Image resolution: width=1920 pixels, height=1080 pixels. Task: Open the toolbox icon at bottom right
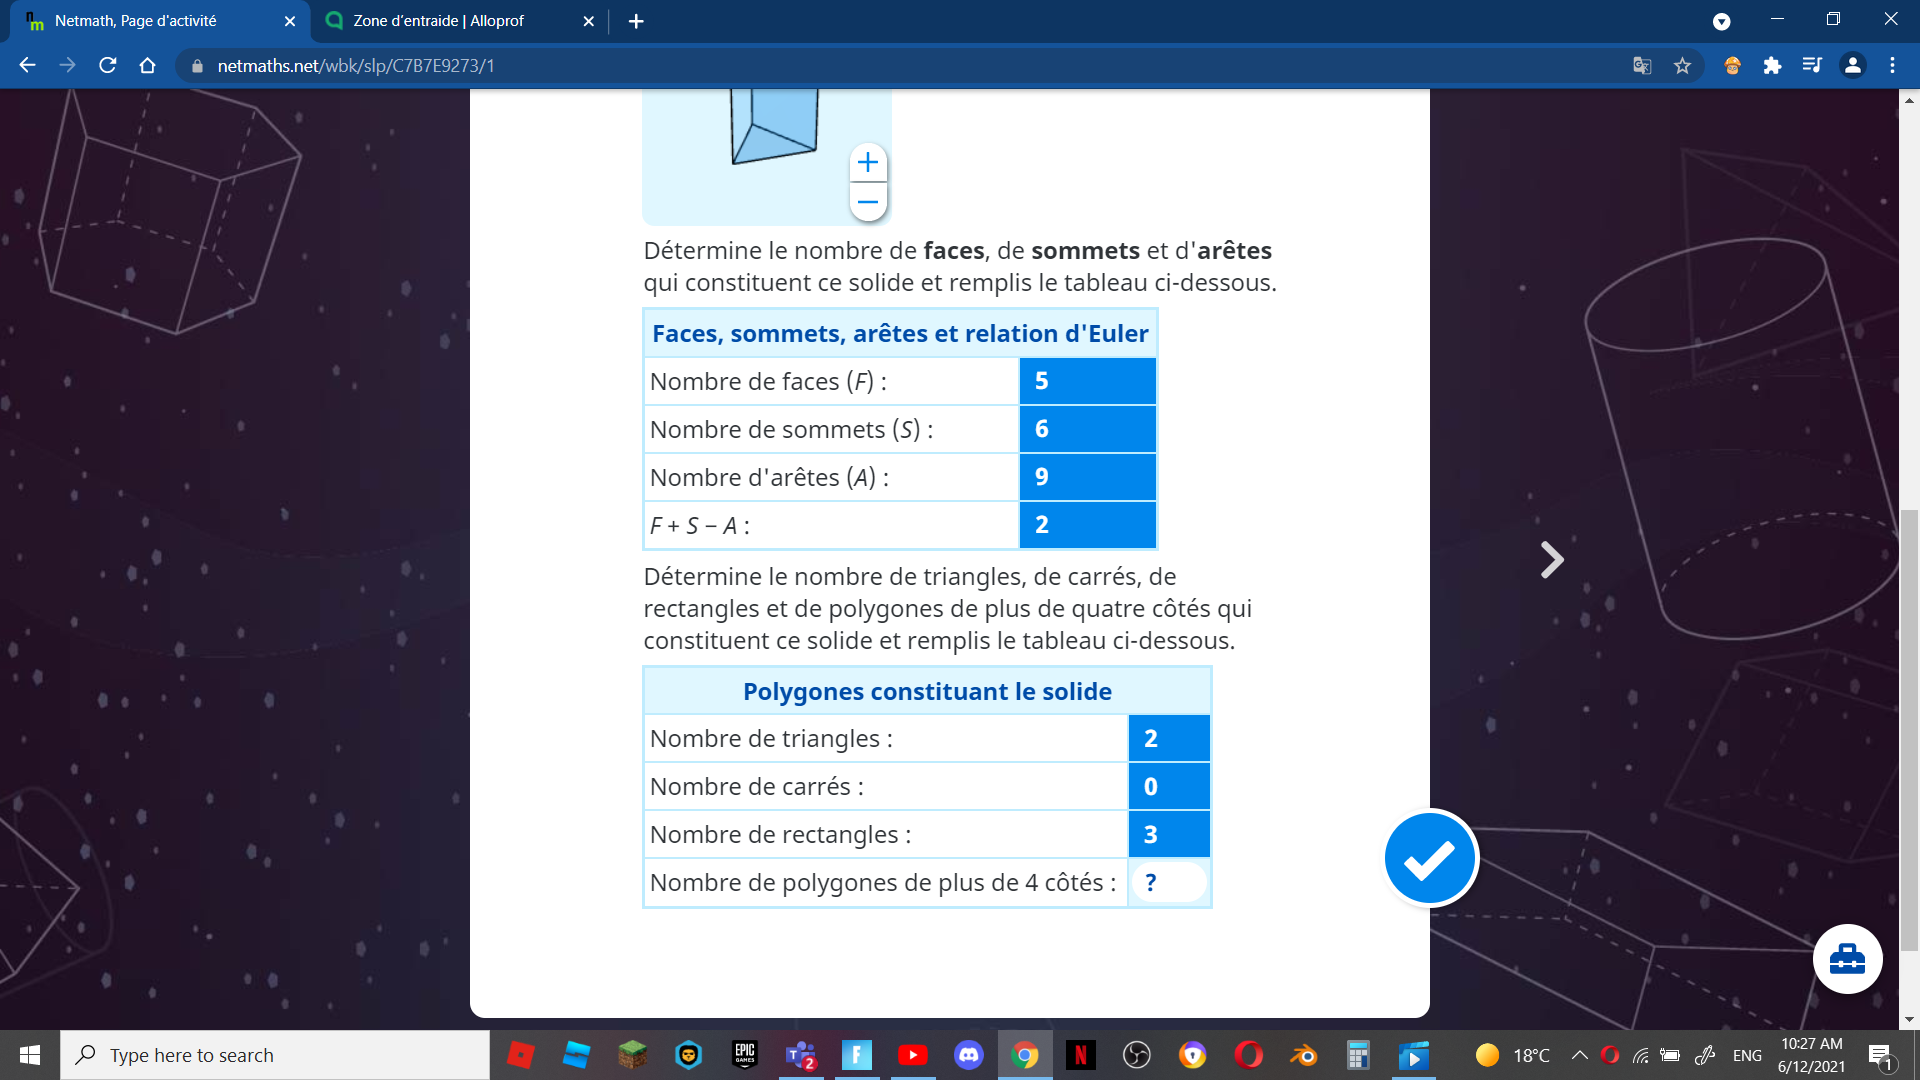1846,958
